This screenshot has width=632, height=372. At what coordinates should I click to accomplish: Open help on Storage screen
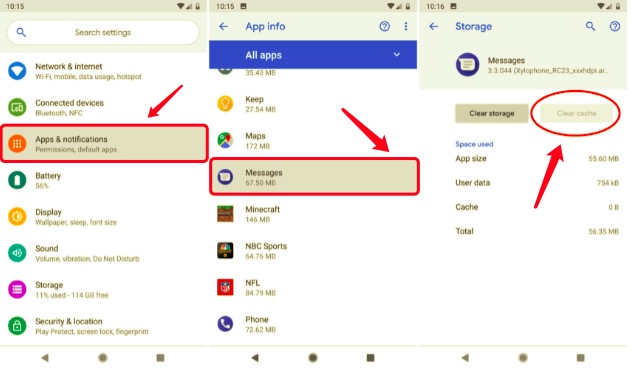click(615, 27)
